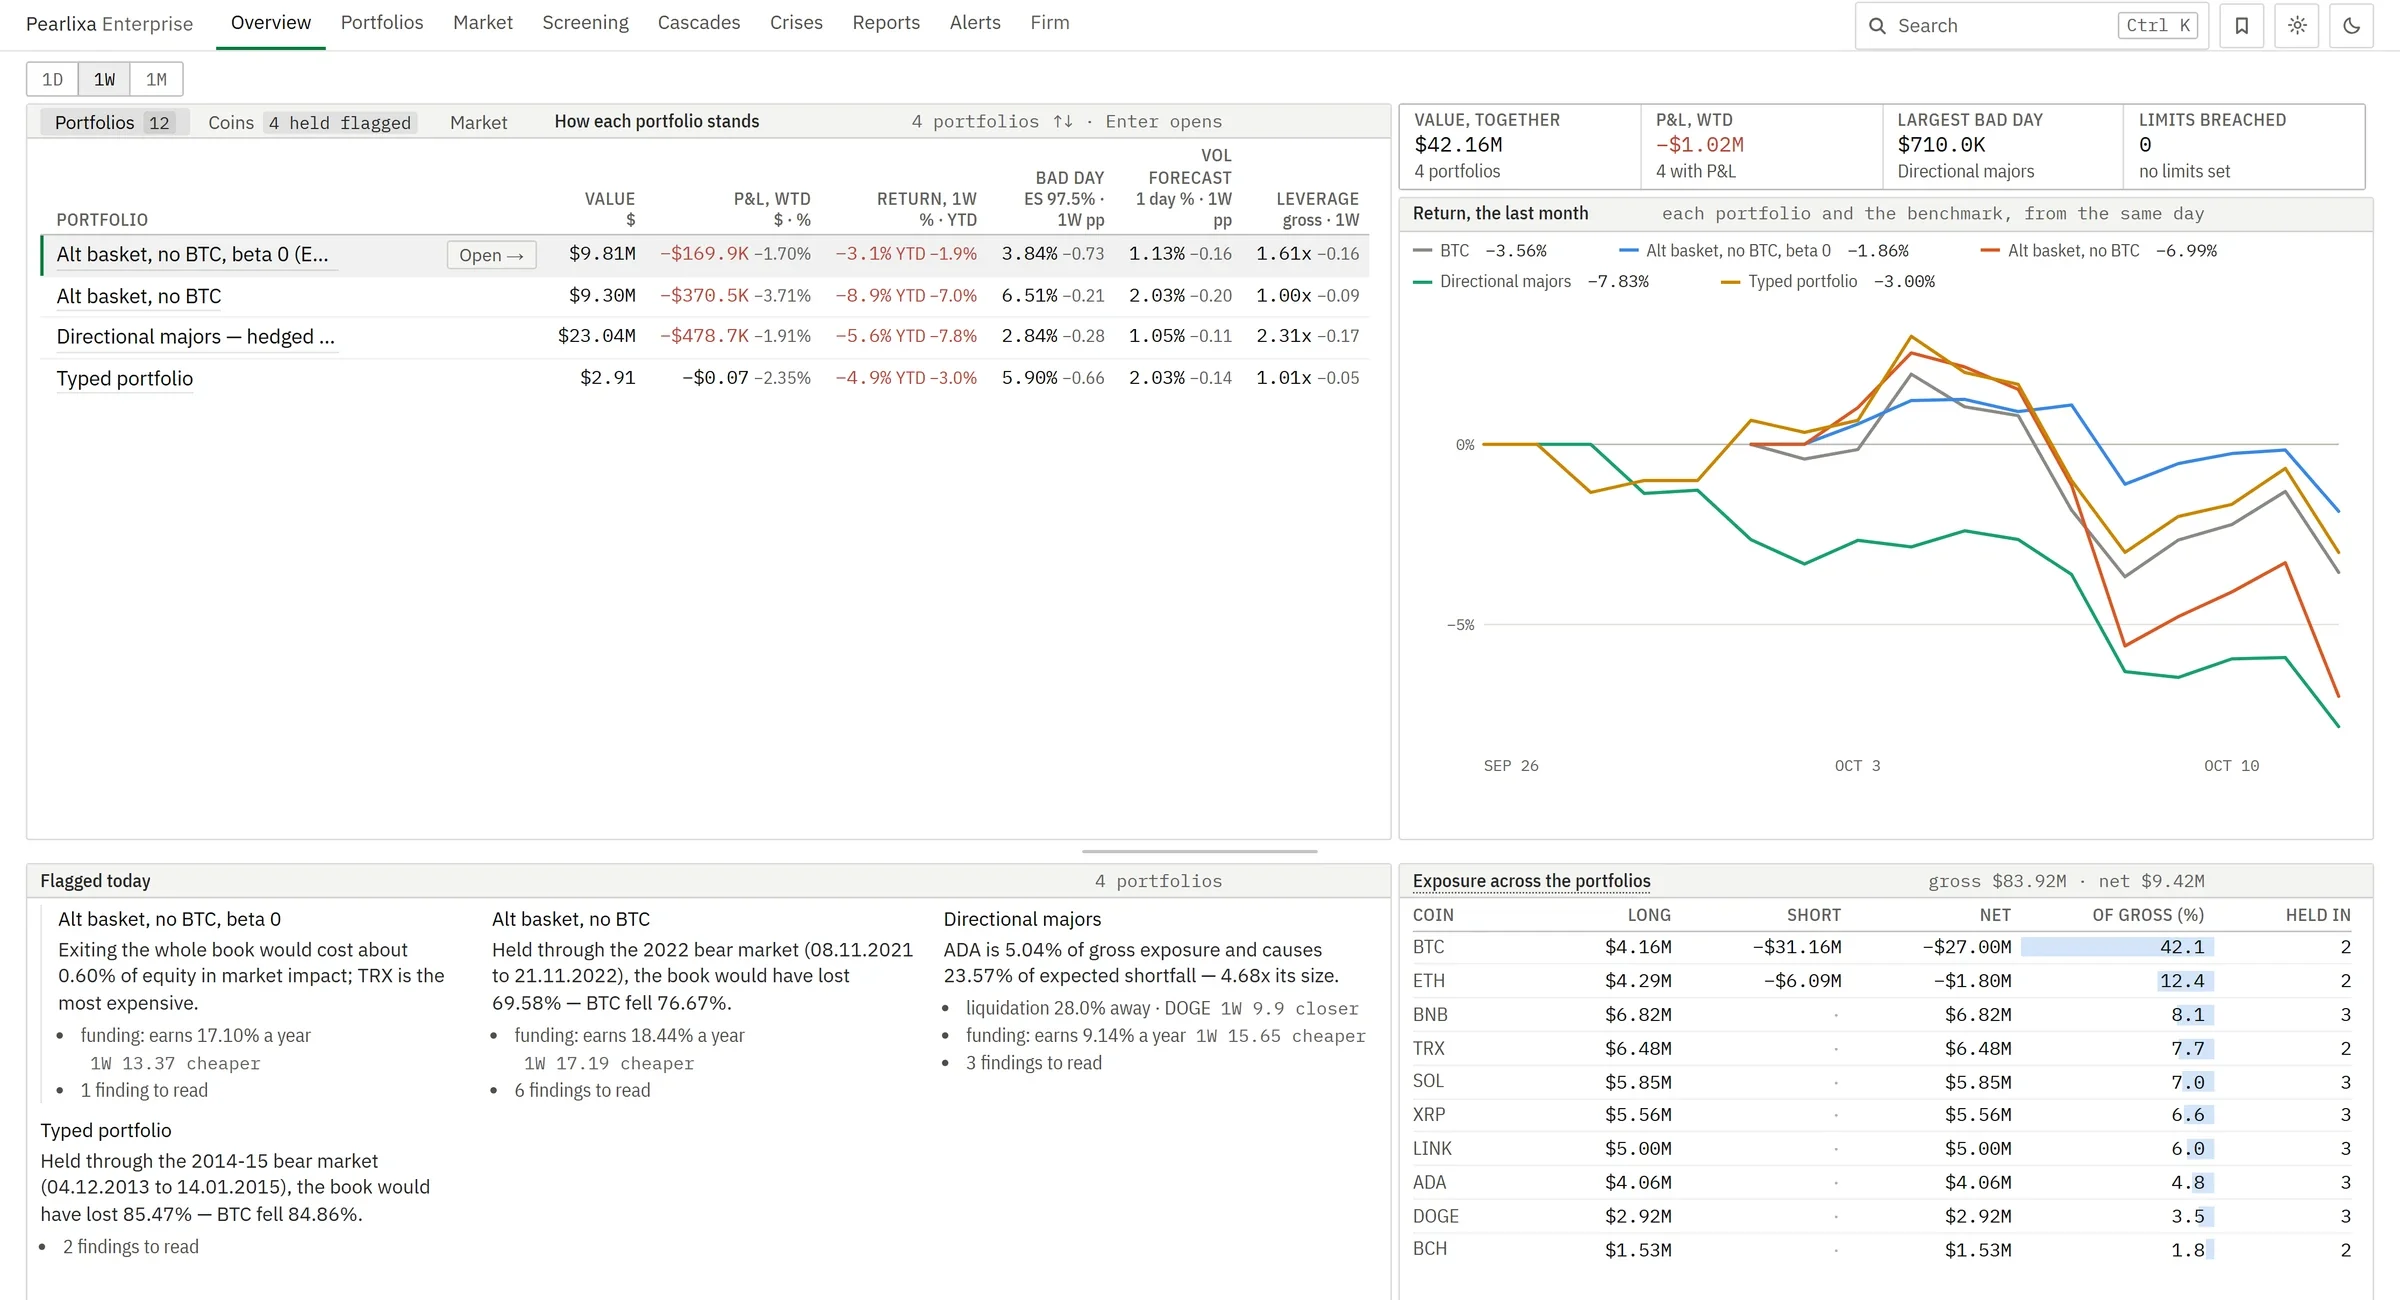Open the Directional majors — hedged portfolio row

pos(705,337)
